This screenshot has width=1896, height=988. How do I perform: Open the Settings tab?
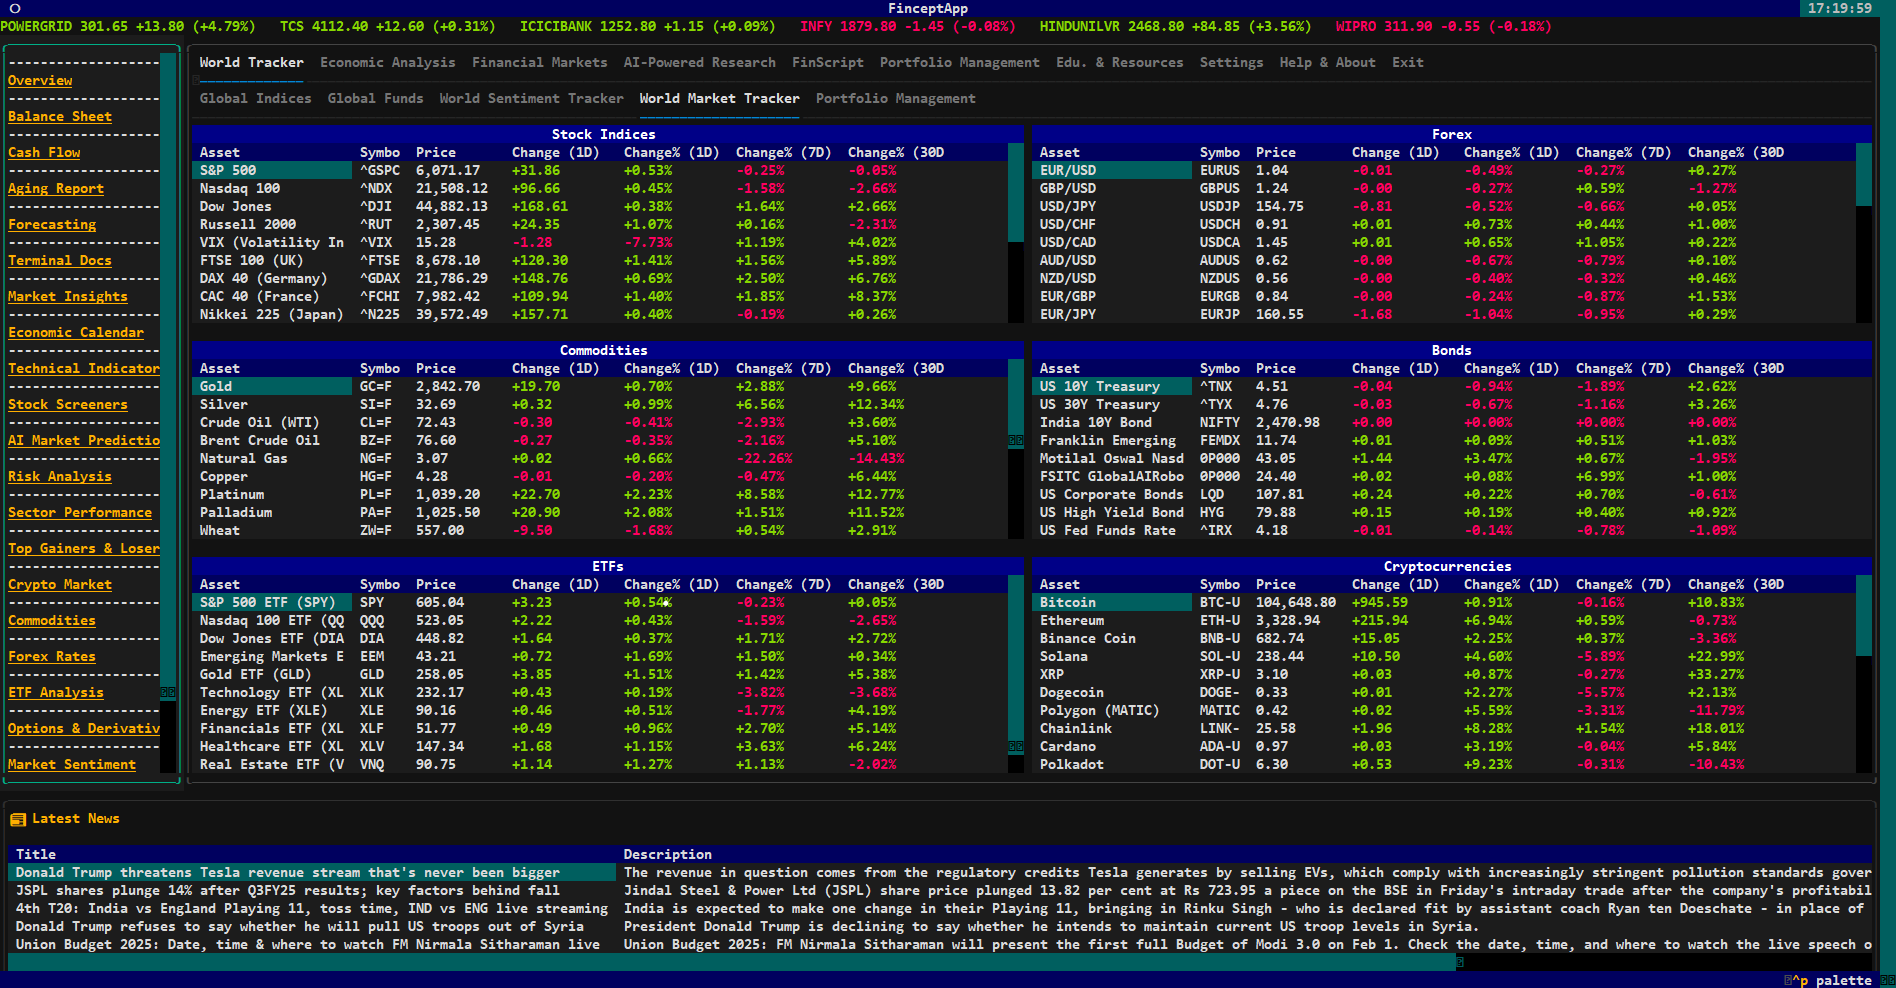click(1232, 62)
